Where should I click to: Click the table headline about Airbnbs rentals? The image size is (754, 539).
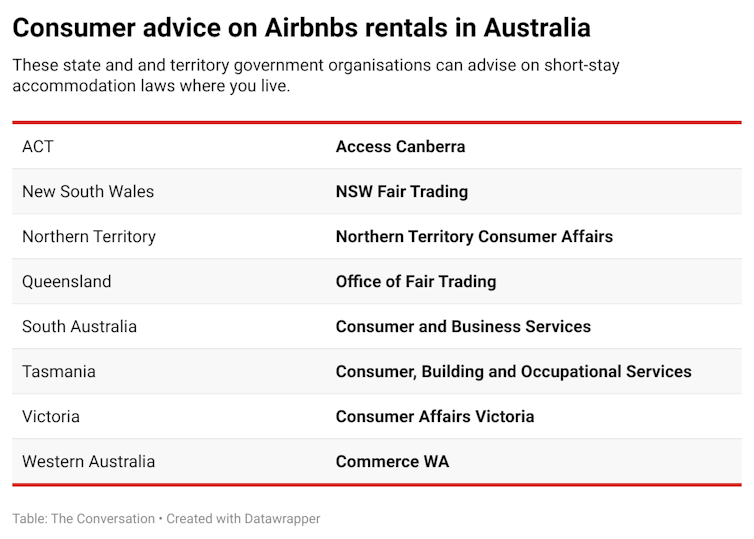pyautogui.click(x=302, y=27)
